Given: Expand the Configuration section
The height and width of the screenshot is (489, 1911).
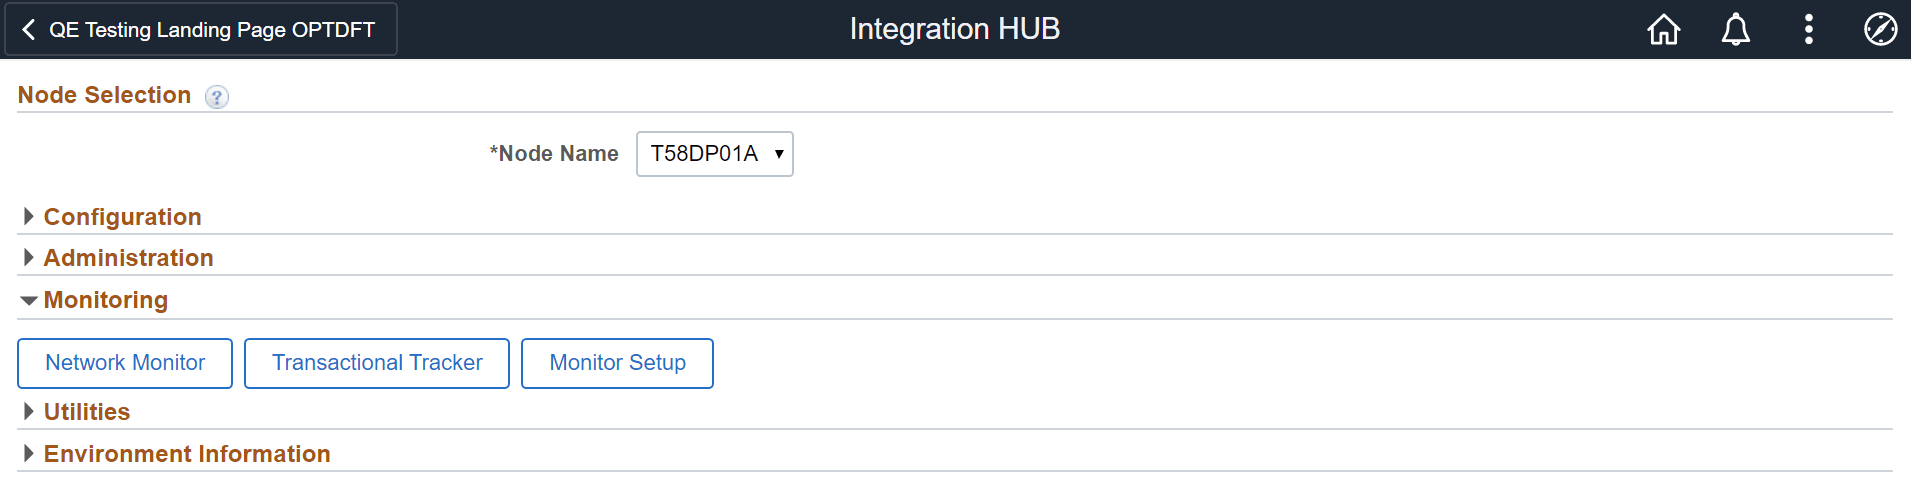Looking at the screenshot, I should [x=122, y=217].
